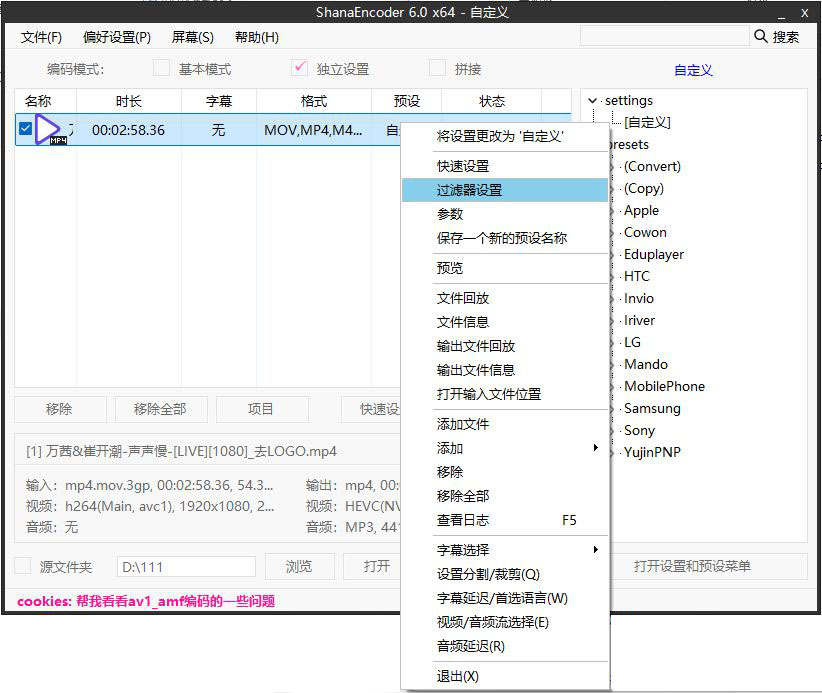Click the cookies AV1 amf link
Image resolution: width=822 pixels, height=693 pixels.
(146, 601)
